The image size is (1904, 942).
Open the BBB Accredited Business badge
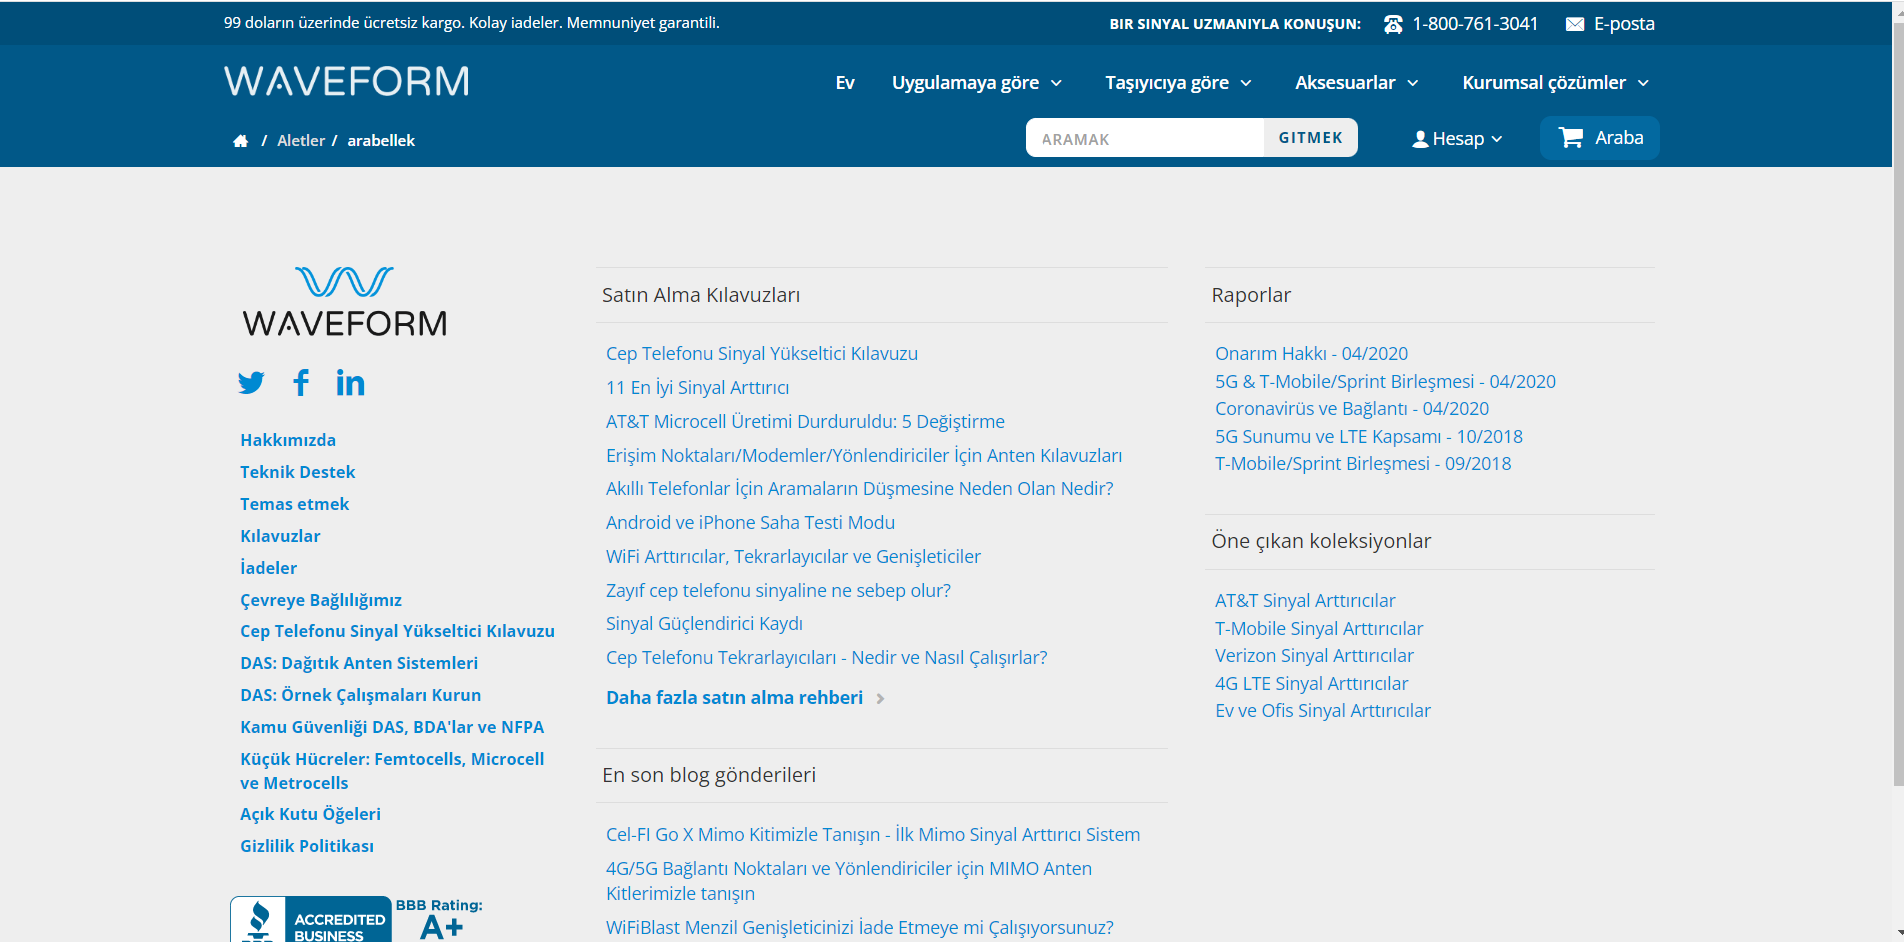point(311,919)
